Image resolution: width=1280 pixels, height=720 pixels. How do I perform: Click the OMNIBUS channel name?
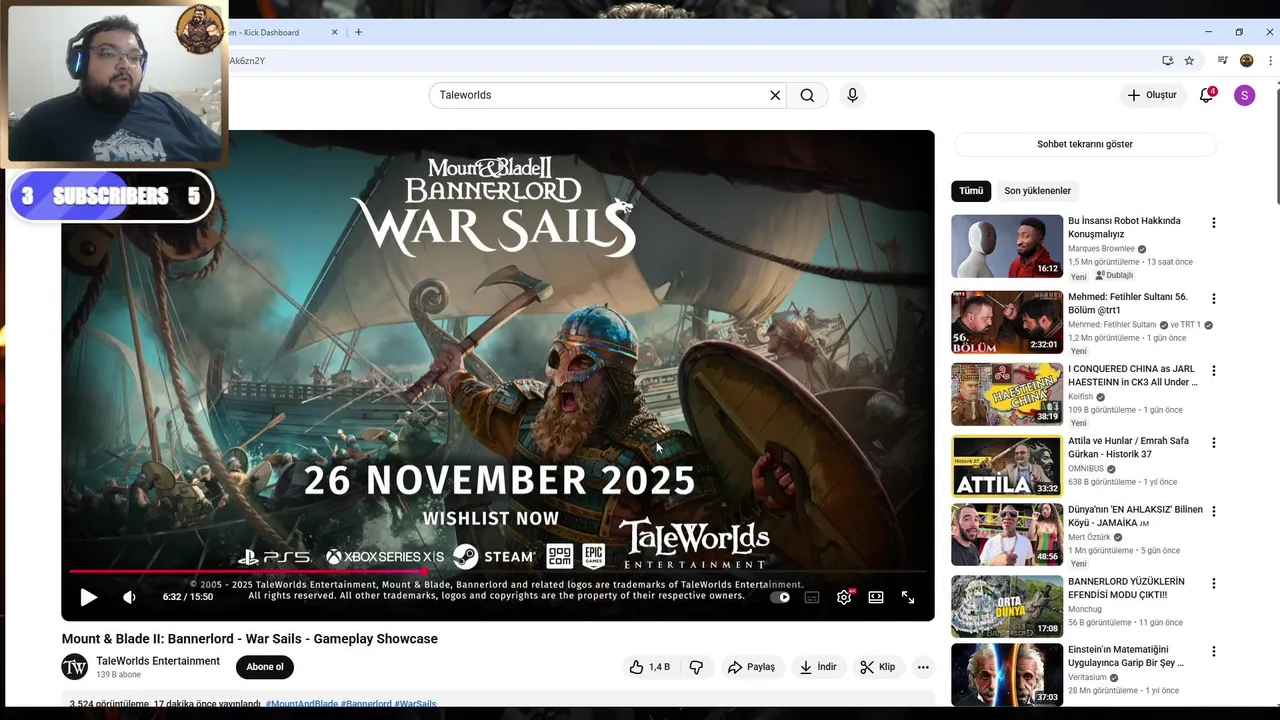point(1085,469)
